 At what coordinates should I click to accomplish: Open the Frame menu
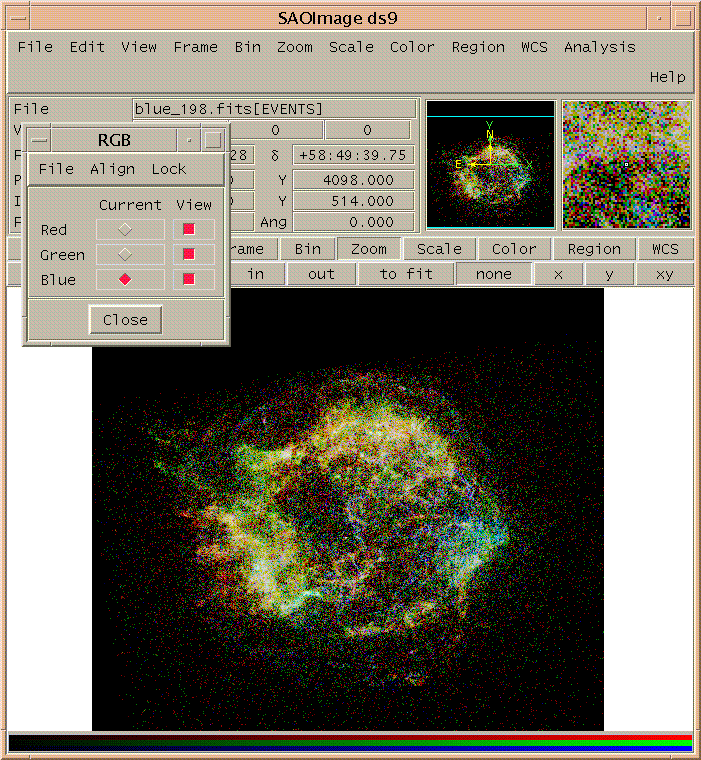[195, 47]
